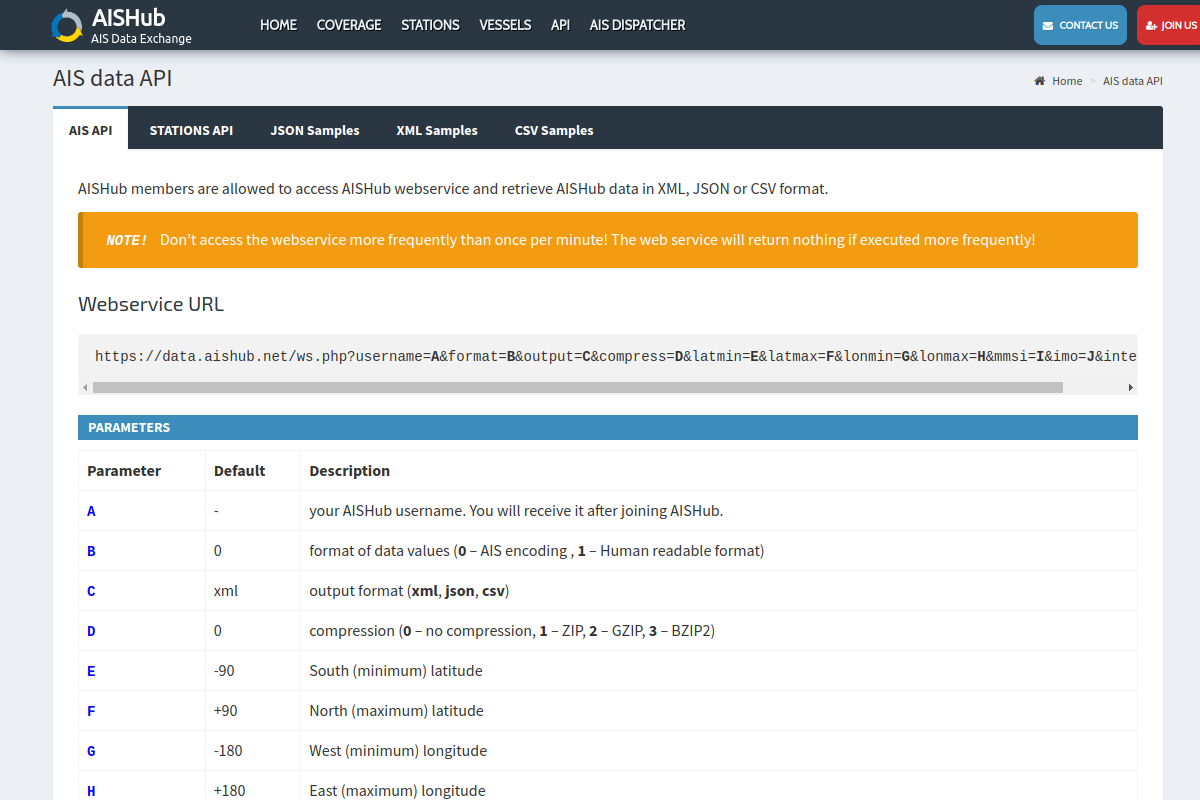Image resolution: width=1200 pixels, height=800 pixels.
Task: Click the user-plus icon in Join Us
Action: pyautogui.click(x=1152, y=25)
